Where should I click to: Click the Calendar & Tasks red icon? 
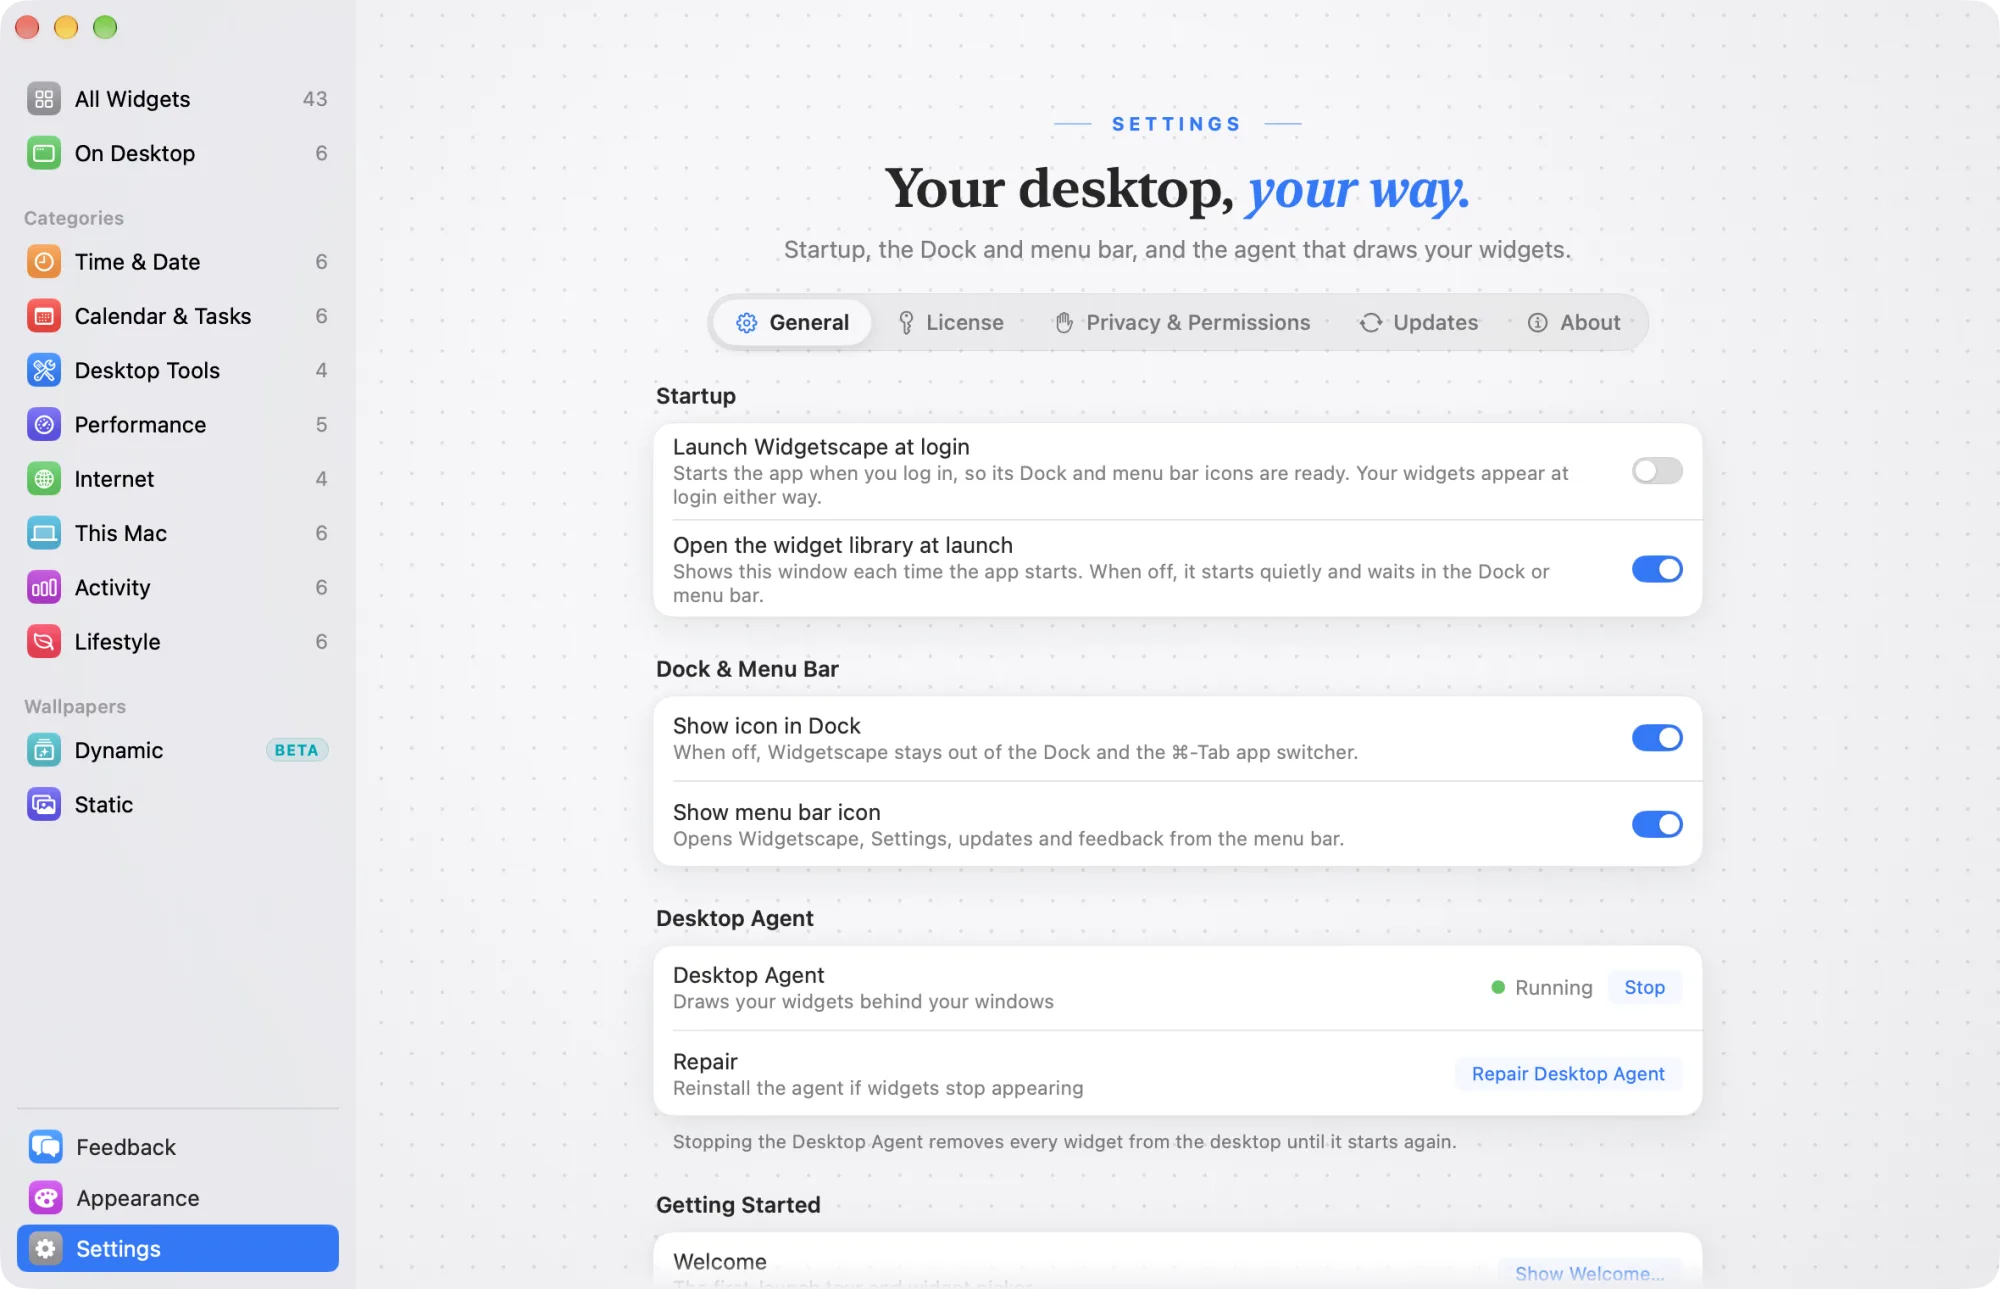tap(43, 316)
